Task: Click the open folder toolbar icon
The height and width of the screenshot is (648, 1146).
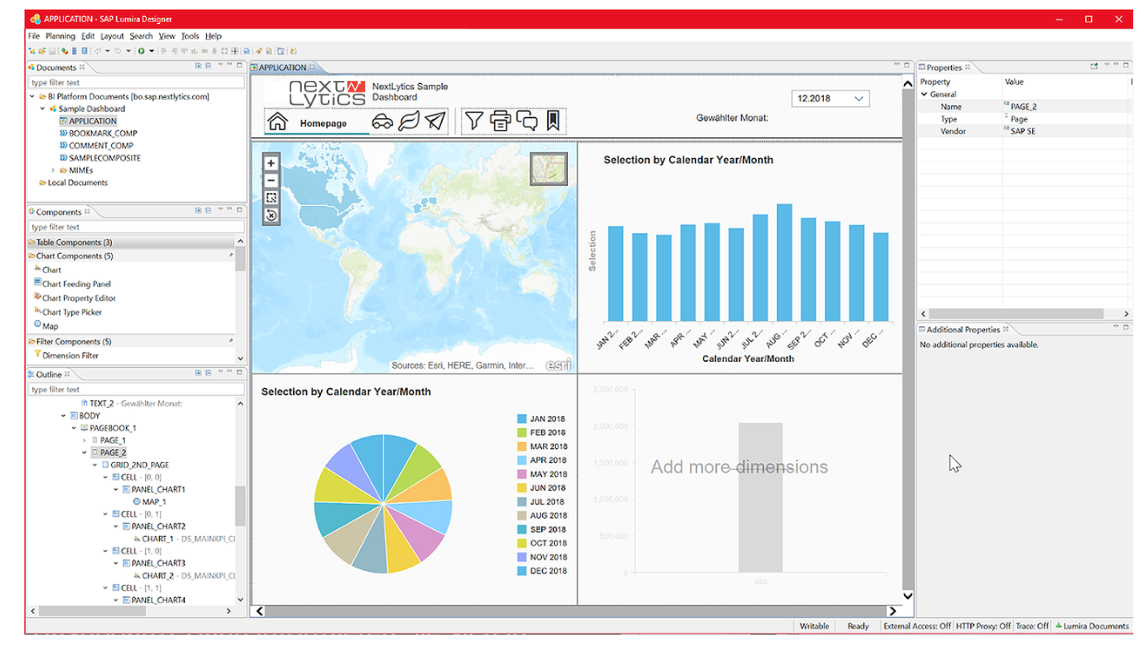Action: 42,51
